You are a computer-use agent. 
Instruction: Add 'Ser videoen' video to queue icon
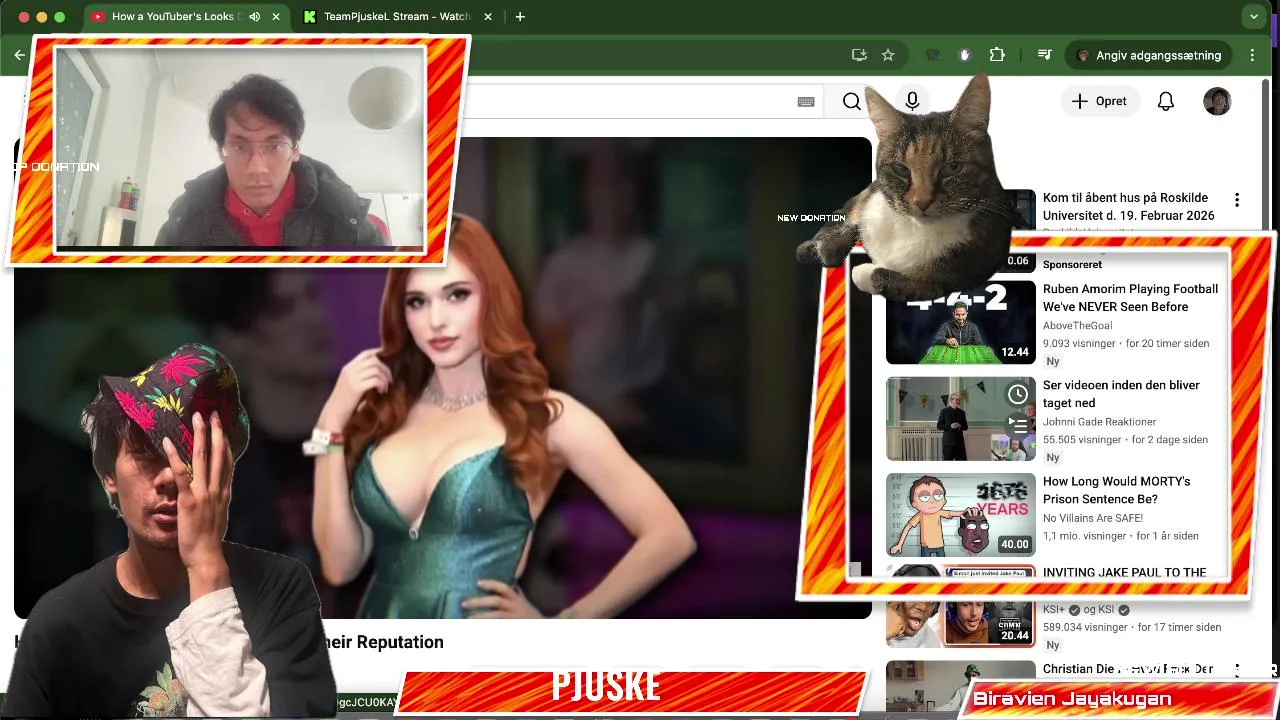pos(1018,425)
